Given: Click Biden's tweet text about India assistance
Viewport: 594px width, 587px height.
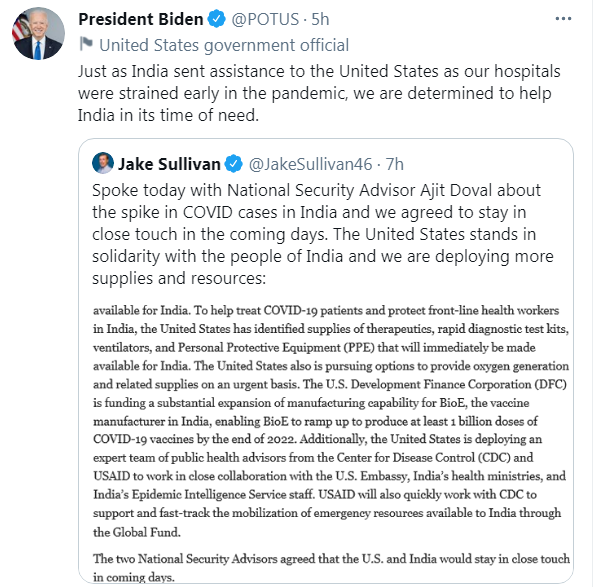Looking at the screenshot, I should (x=319, y=93).
